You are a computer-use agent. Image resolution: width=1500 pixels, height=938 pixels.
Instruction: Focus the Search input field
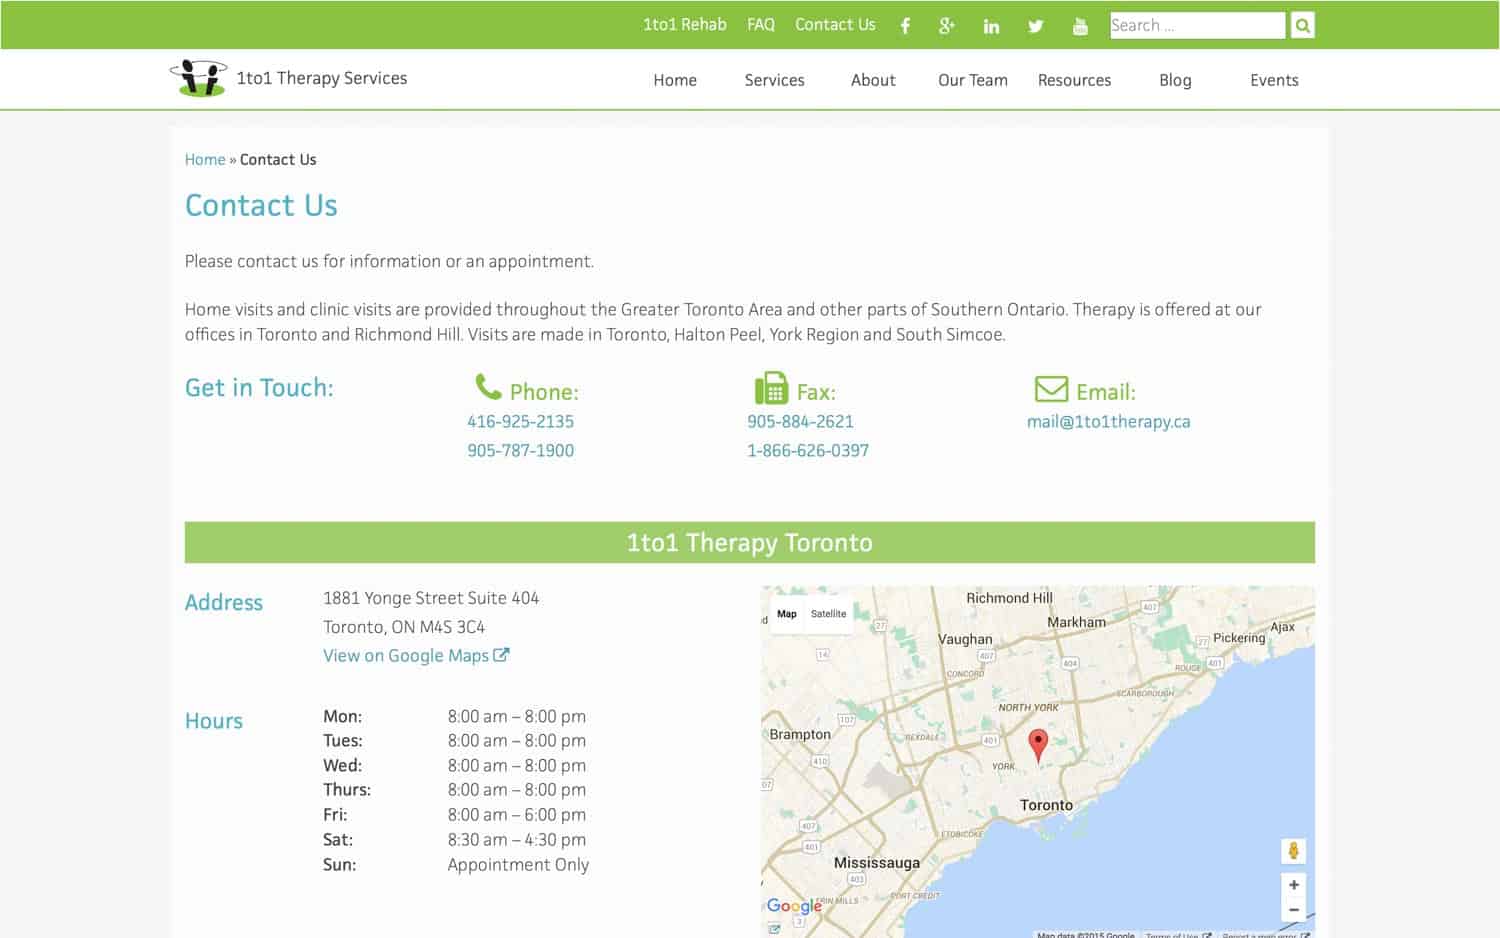pyautogui.click(x=1197, y=25)
